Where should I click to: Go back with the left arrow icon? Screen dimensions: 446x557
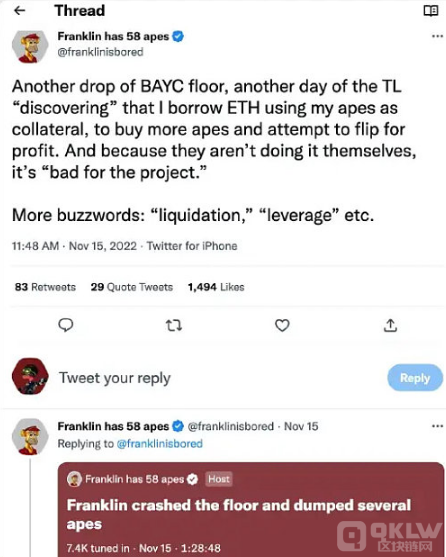(20, 11)
